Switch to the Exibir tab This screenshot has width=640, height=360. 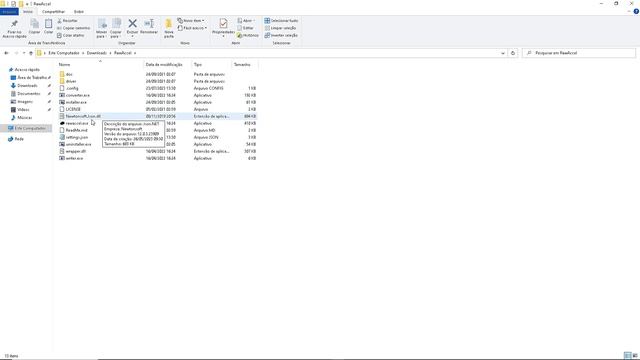pyautogui.click(x=79, y=11)
